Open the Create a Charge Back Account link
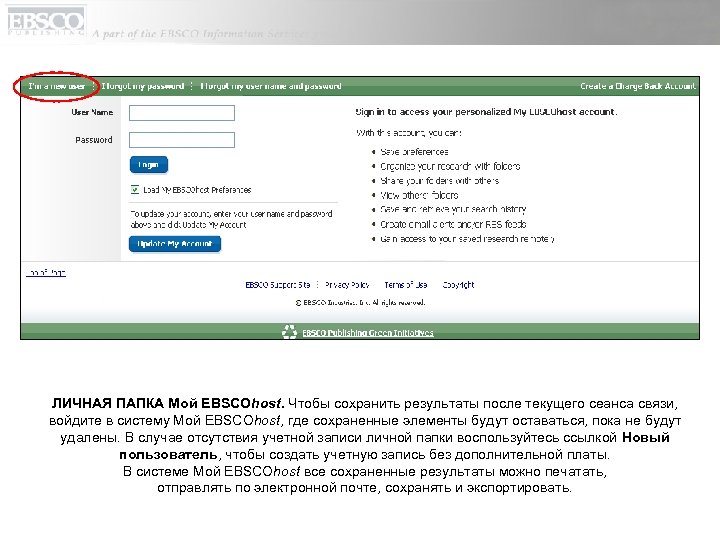The width and height of the screenshot is (720, 540). tap(638, 86)
